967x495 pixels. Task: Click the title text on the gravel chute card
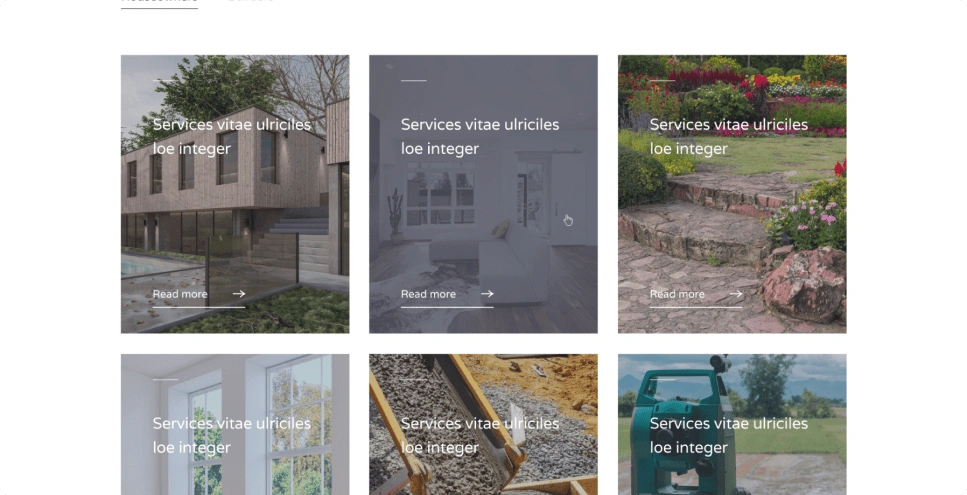tap(480, 435)
